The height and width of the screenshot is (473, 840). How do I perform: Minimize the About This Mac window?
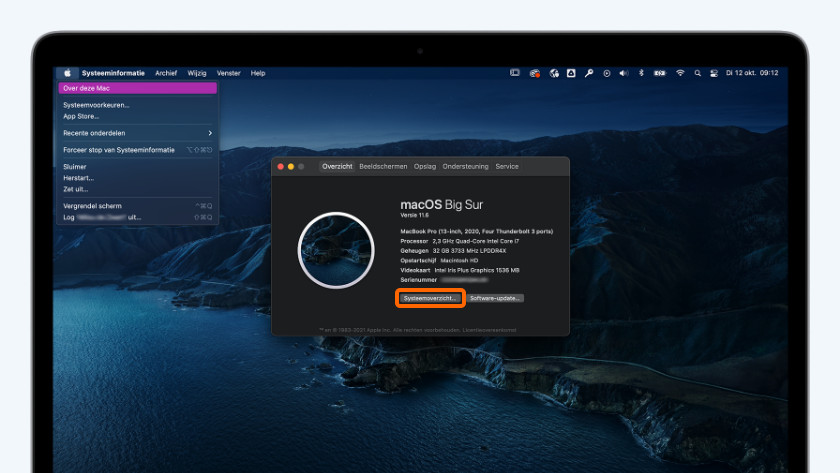[x=291, y=167]
